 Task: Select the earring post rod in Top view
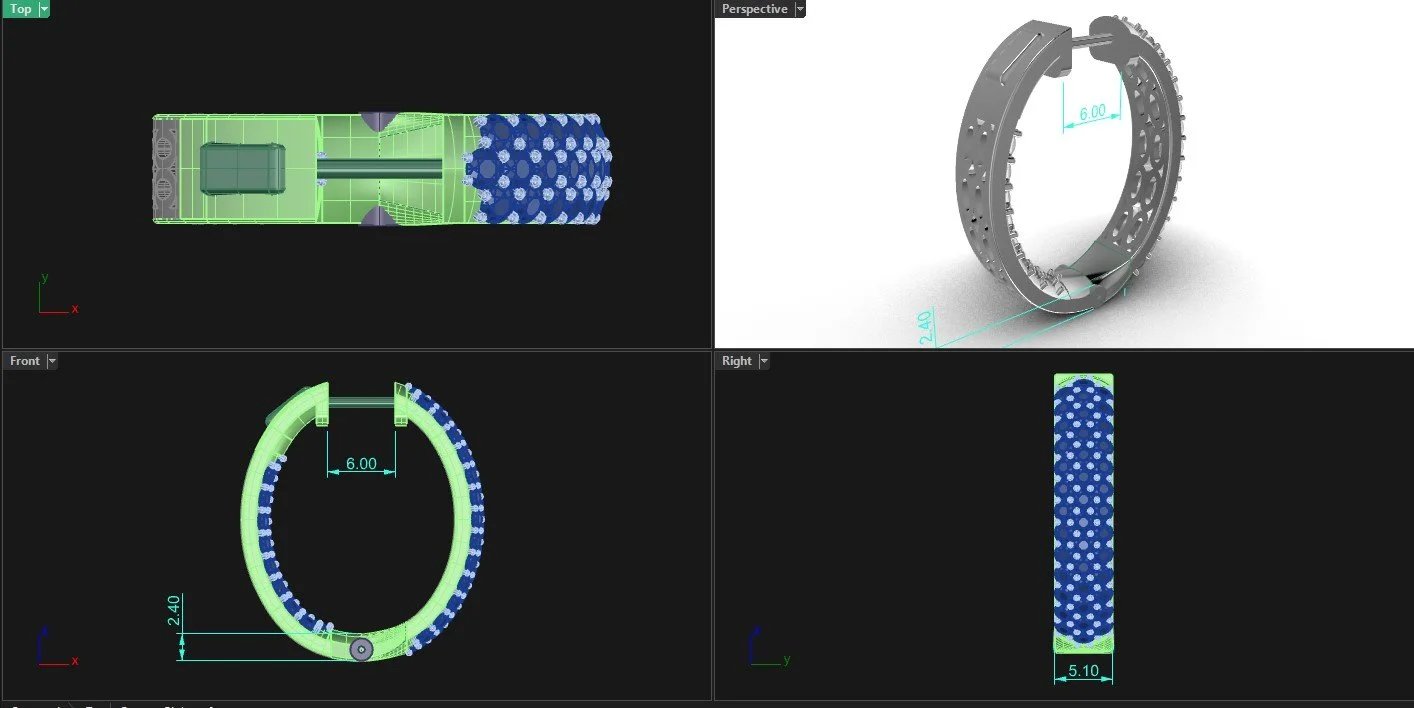tap(382, 167)
